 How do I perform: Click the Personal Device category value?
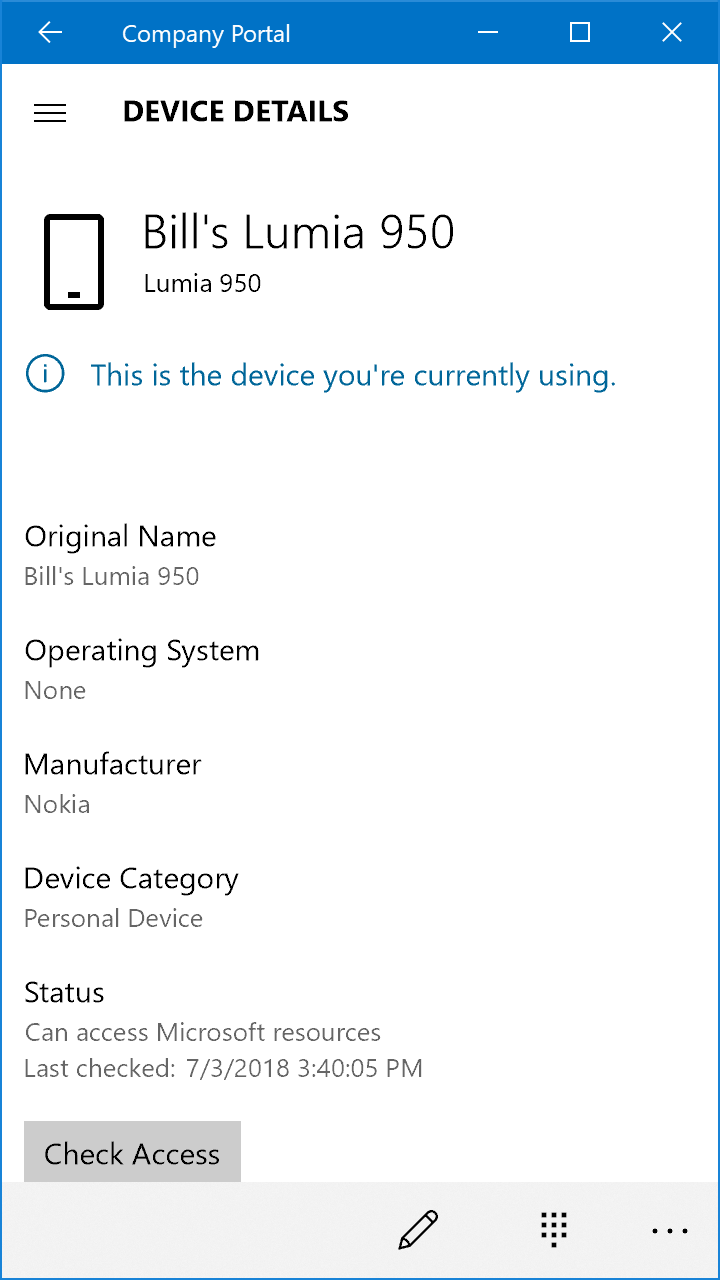click(x=113, y=919)
